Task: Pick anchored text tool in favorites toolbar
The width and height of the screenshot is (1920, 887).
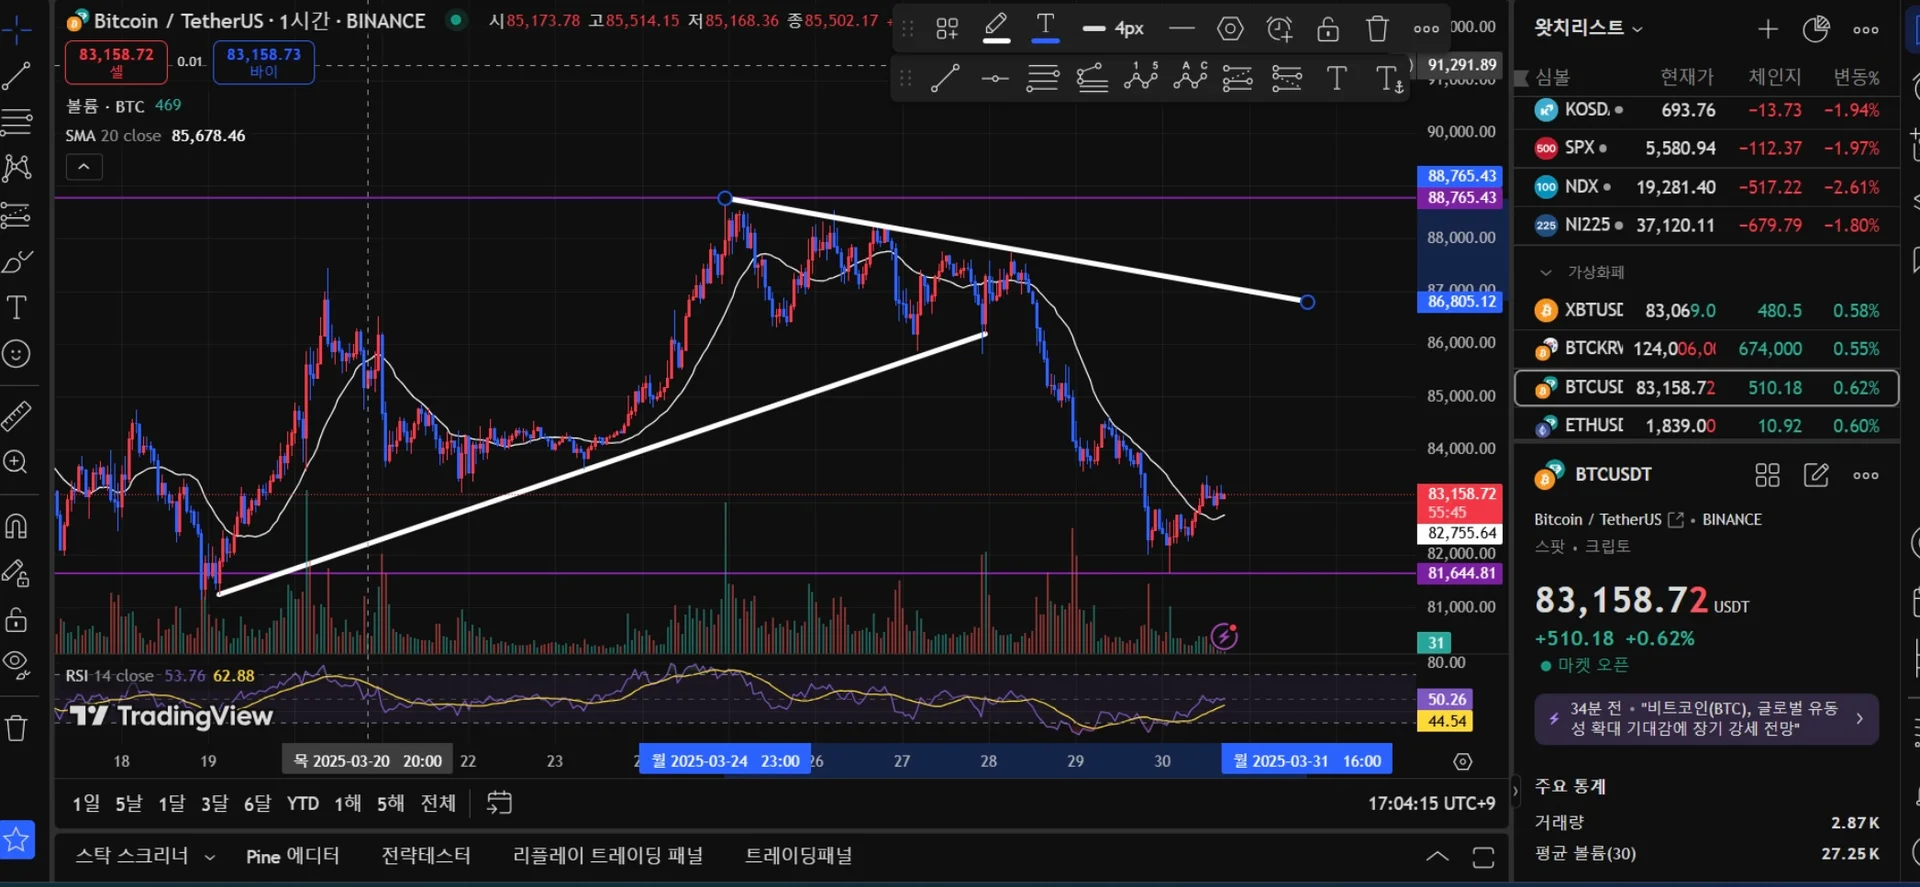Action: 1390,78
